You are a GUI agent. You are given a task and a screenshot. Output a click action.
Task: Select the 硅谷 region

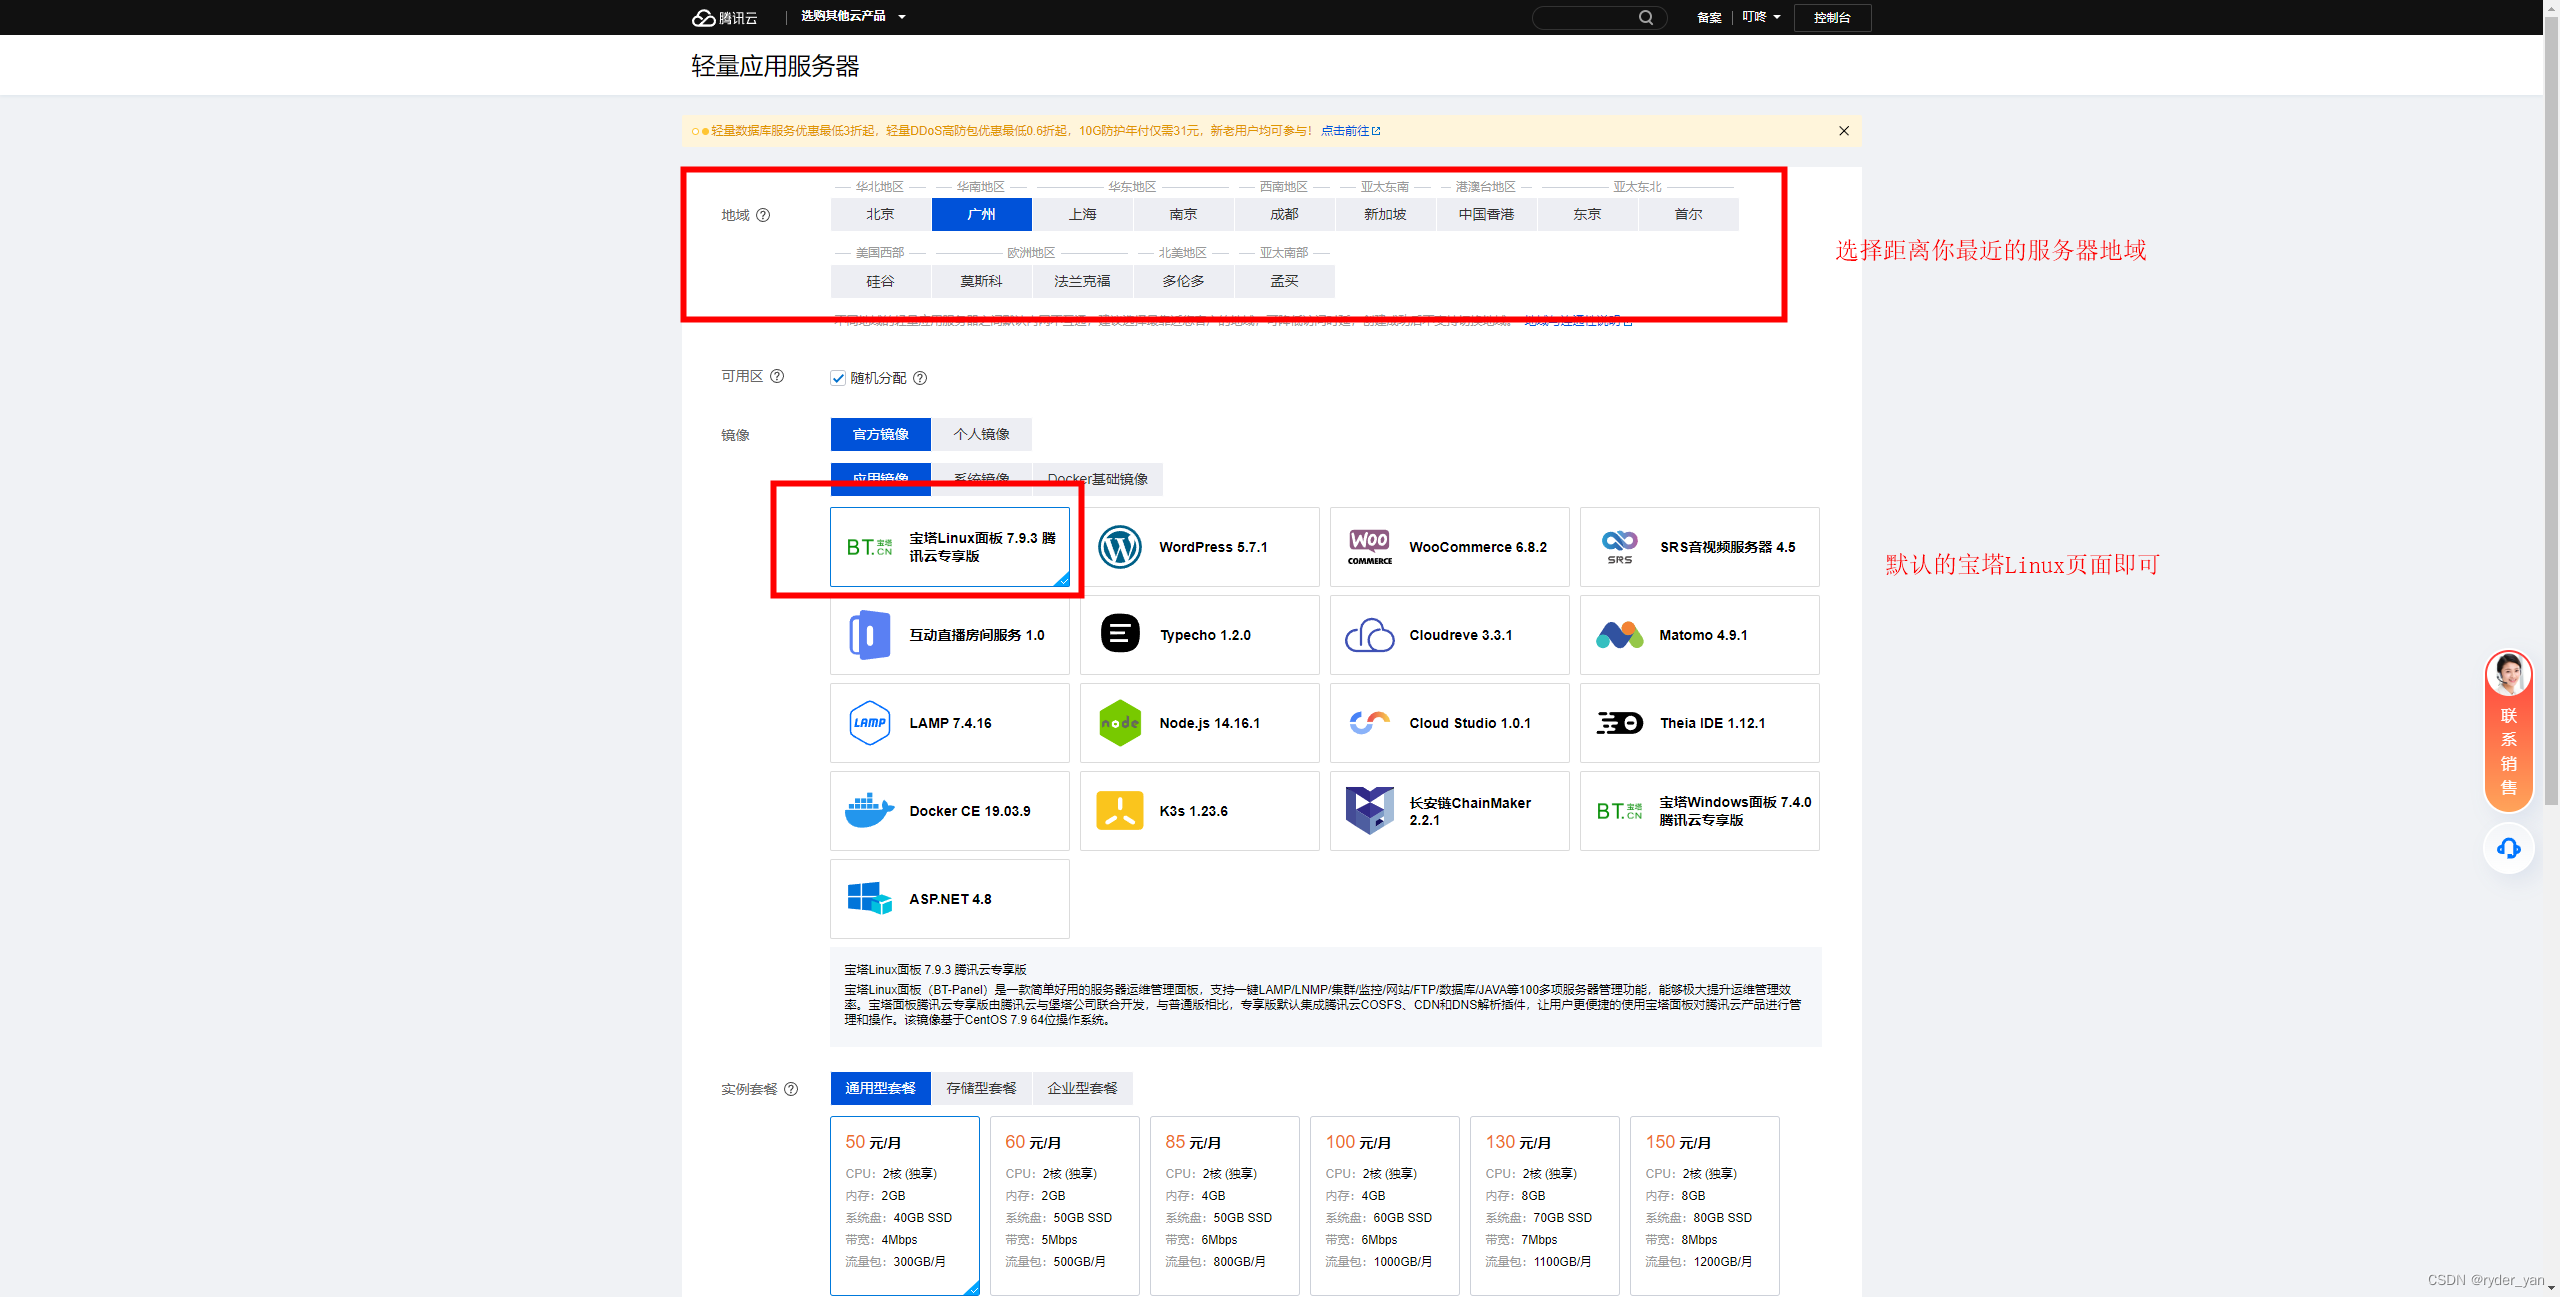point(880,281)
